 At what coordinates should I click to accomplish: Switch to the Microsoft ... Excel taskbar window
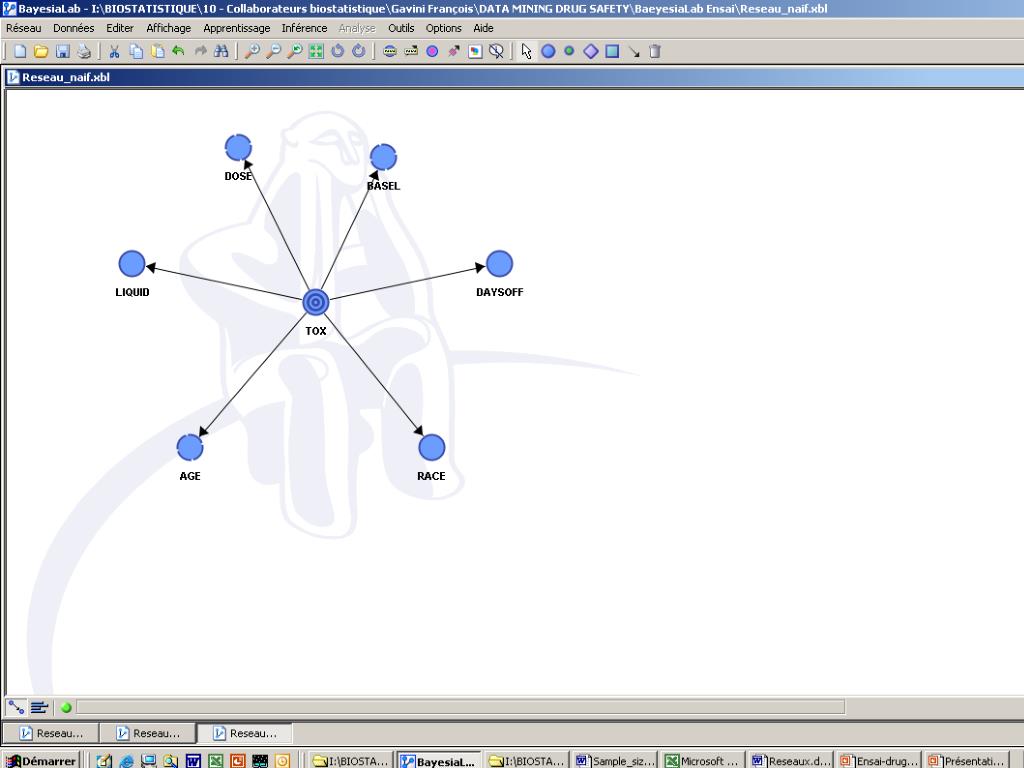(703, 761)
